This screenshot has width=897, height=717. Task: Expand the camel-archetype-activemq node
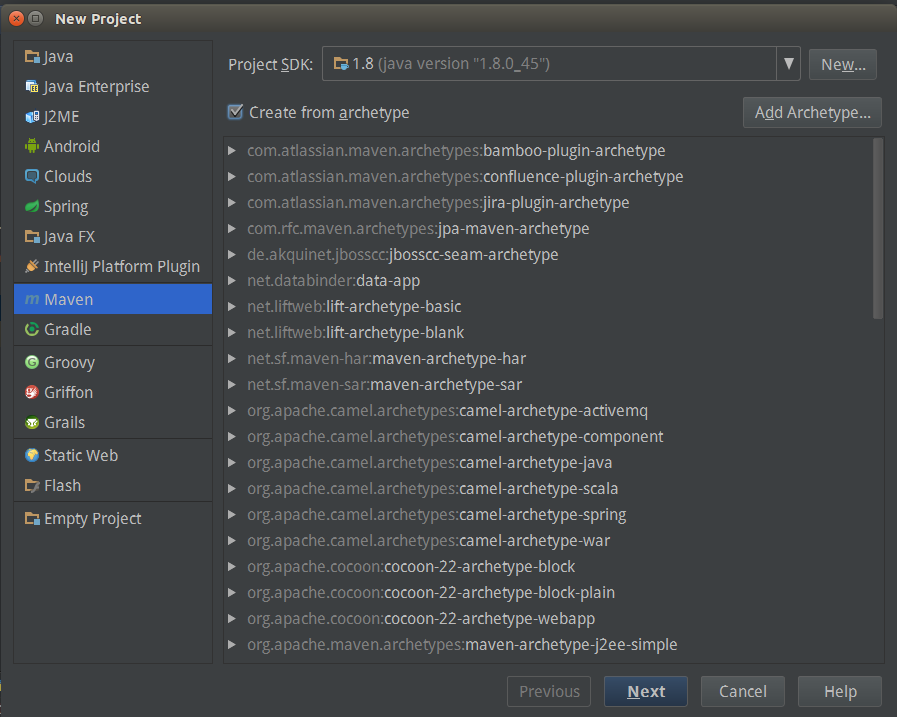click(232, 410)
